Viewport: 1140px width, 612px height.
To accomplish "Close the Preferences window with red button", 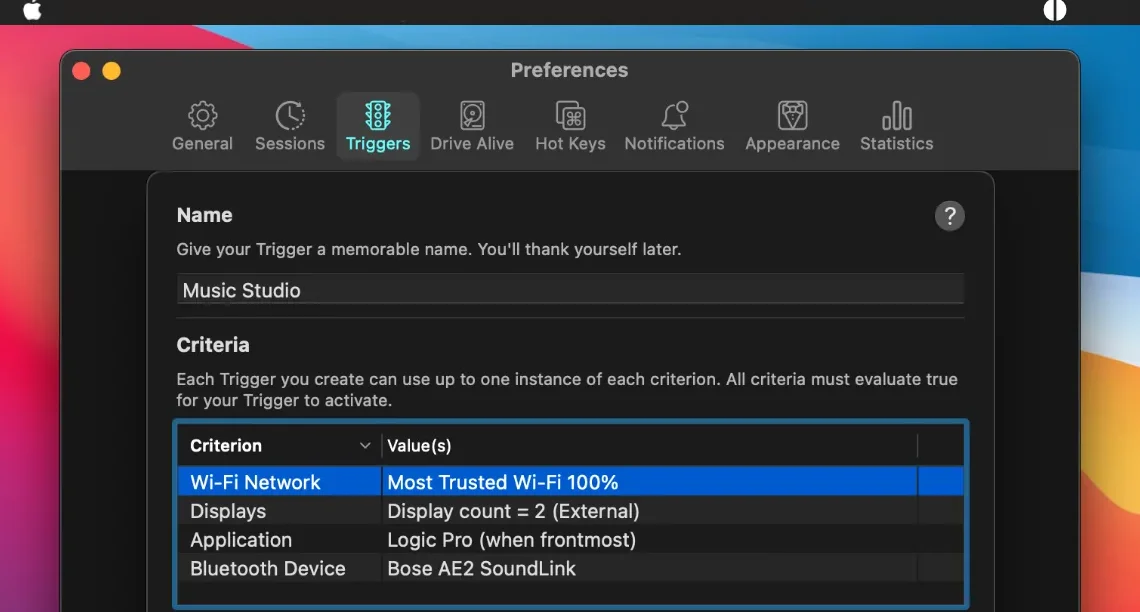I will (81, 71).
